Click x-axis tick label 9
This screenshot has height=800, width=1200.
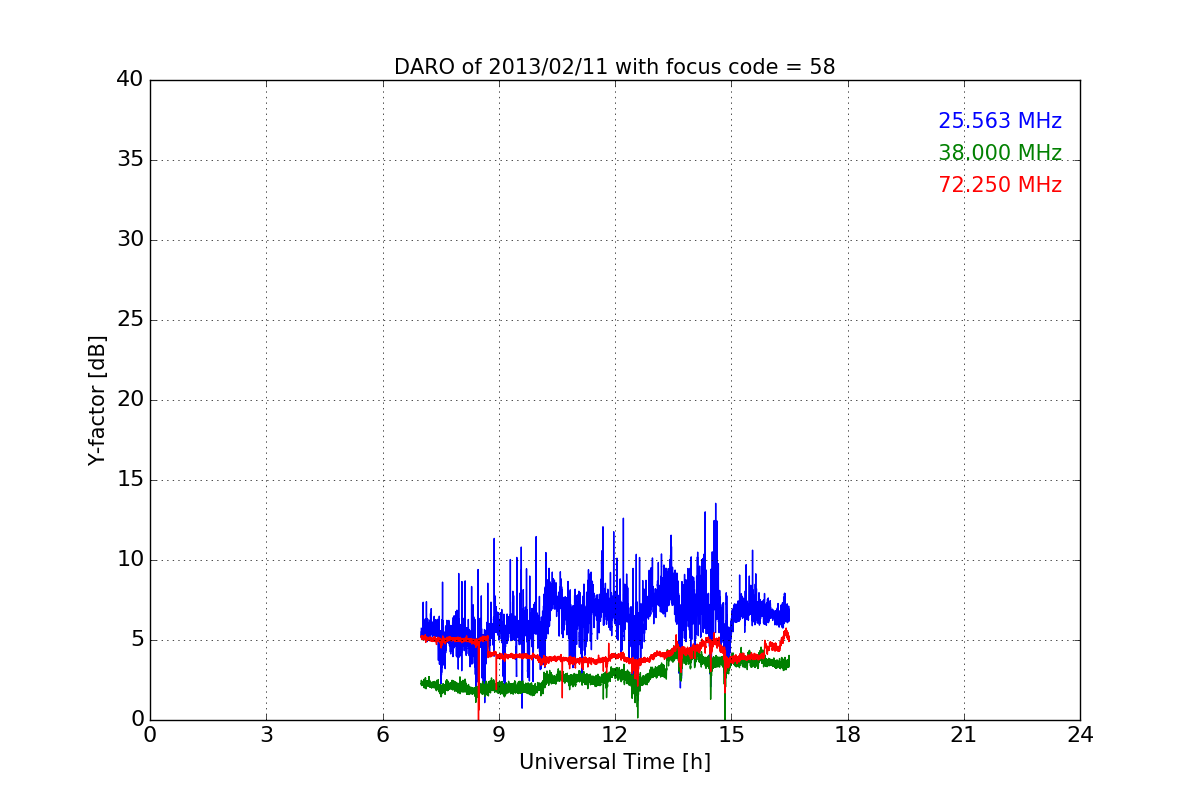(x=499, y=735)
